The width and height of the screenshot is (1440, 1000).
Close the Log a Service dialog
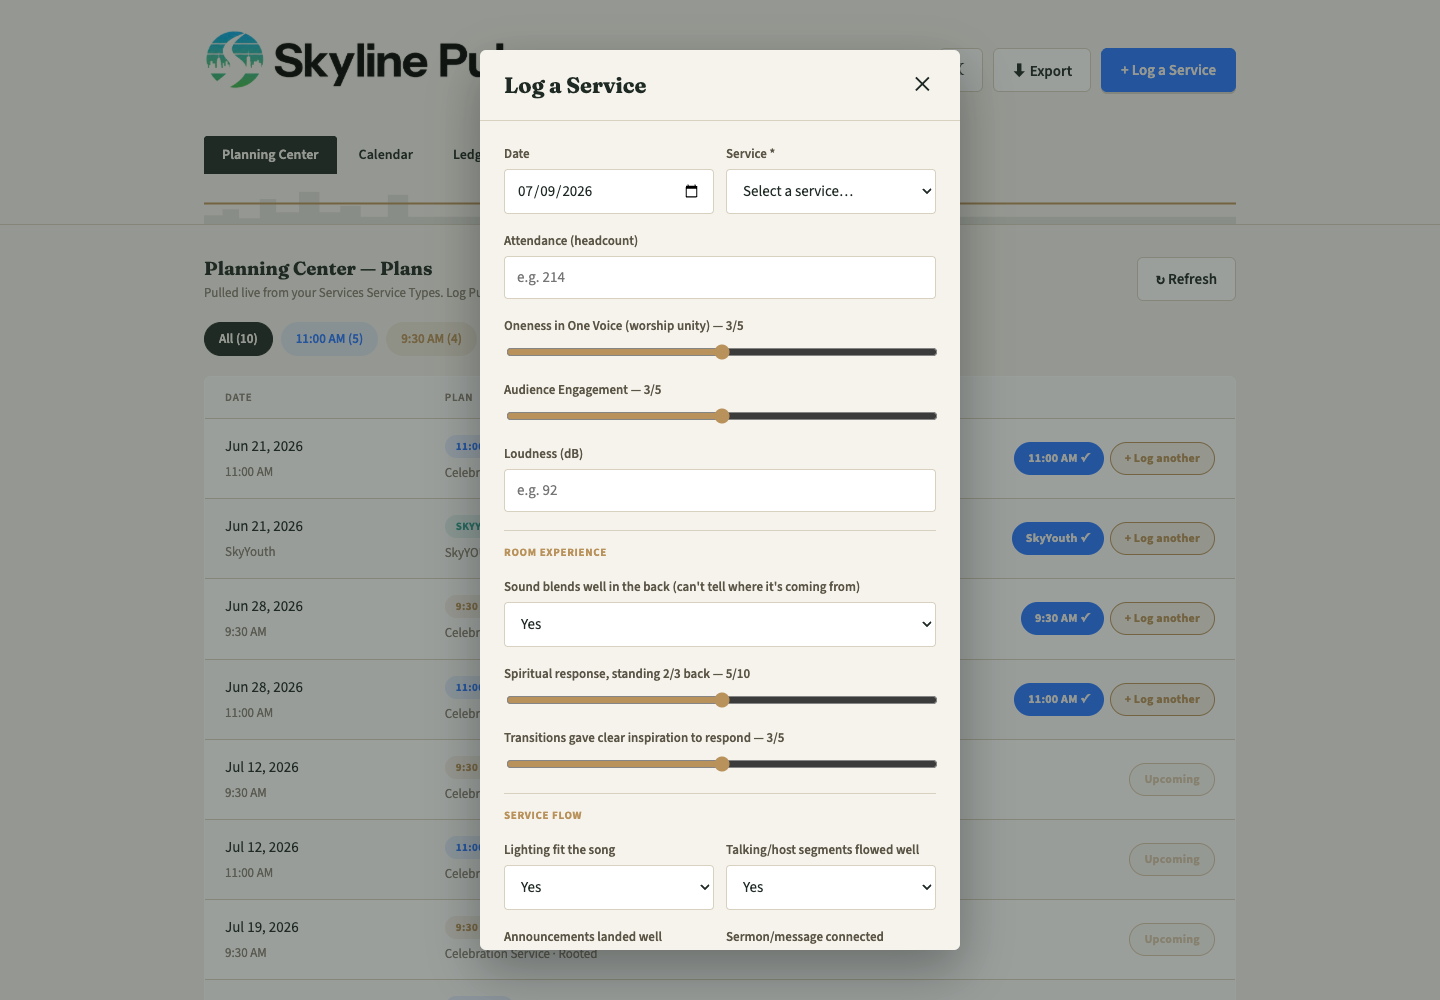click(x=922, y=84)
